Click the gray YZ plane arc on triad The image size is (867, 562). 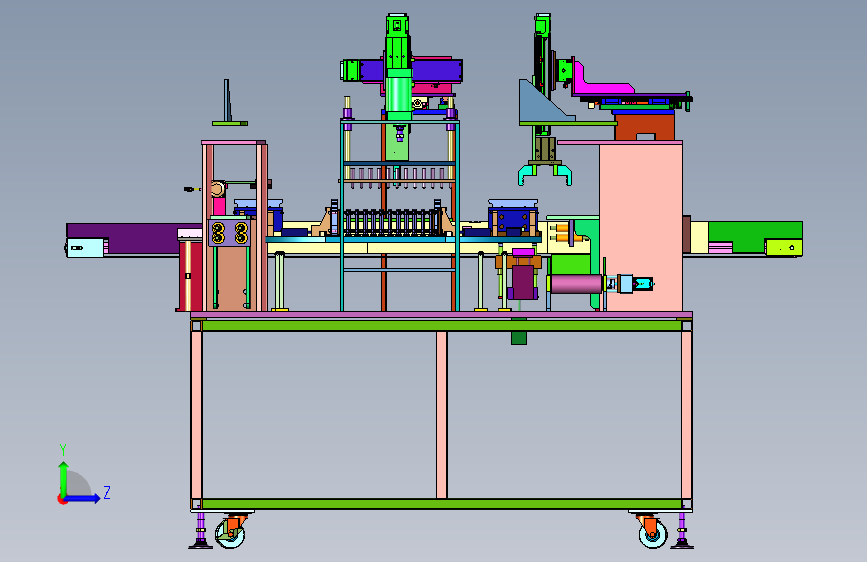(x=79, y=483)
